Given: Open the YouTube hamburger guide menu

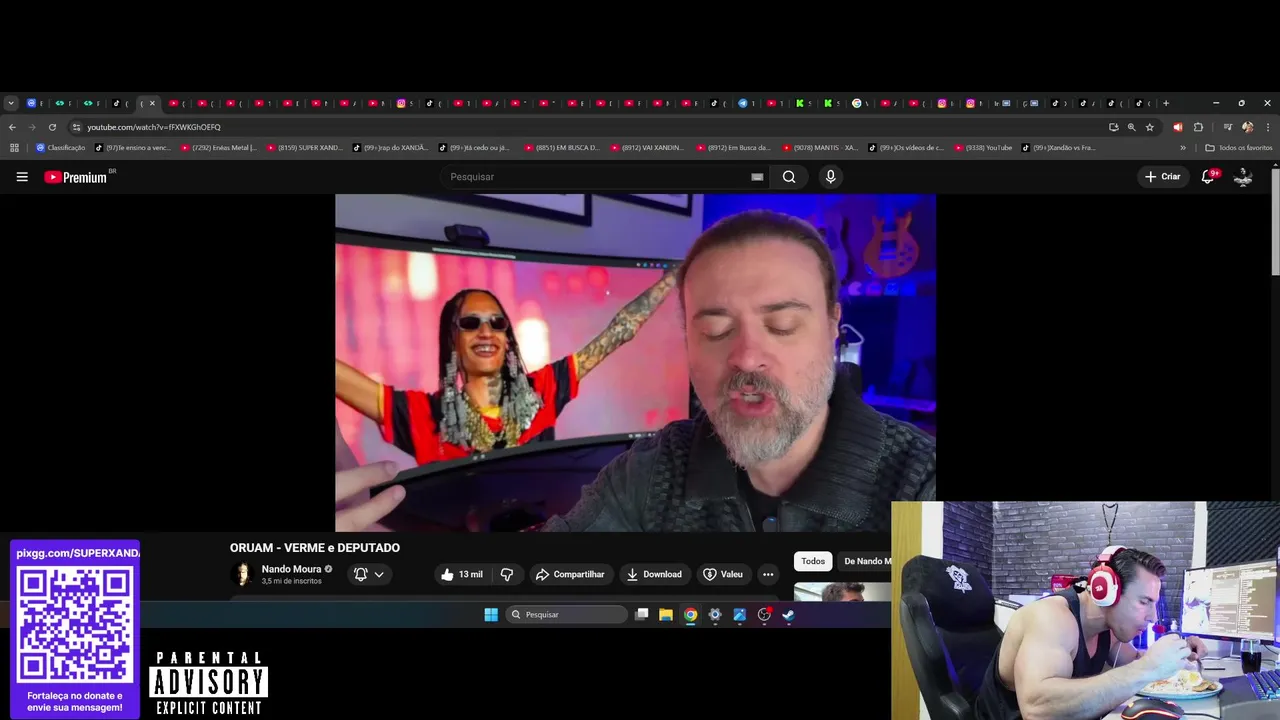Looking at the screenshot, I should [x=22, y=177].
